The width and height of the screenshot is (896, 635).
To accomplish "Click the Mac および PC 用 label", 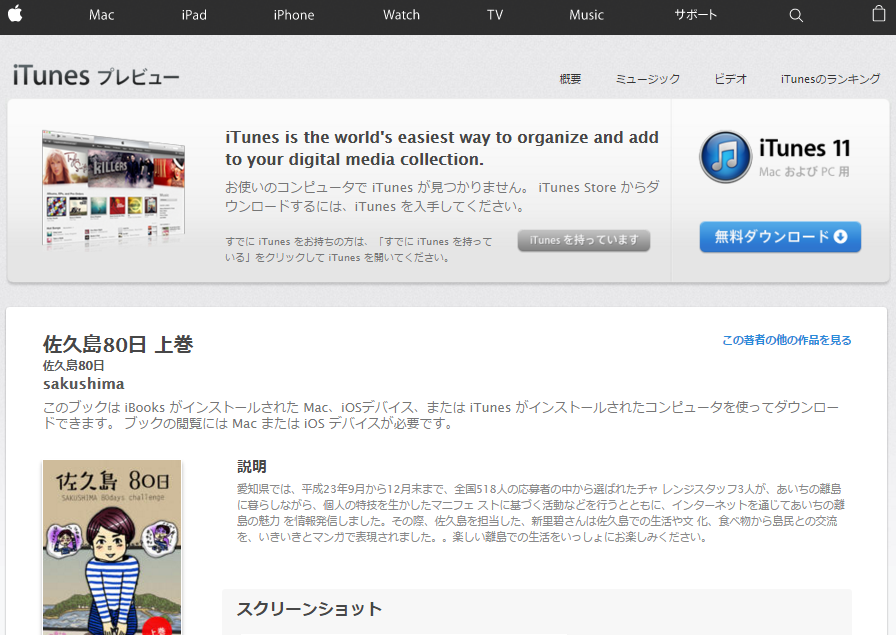I will click(x=804, y=171).
